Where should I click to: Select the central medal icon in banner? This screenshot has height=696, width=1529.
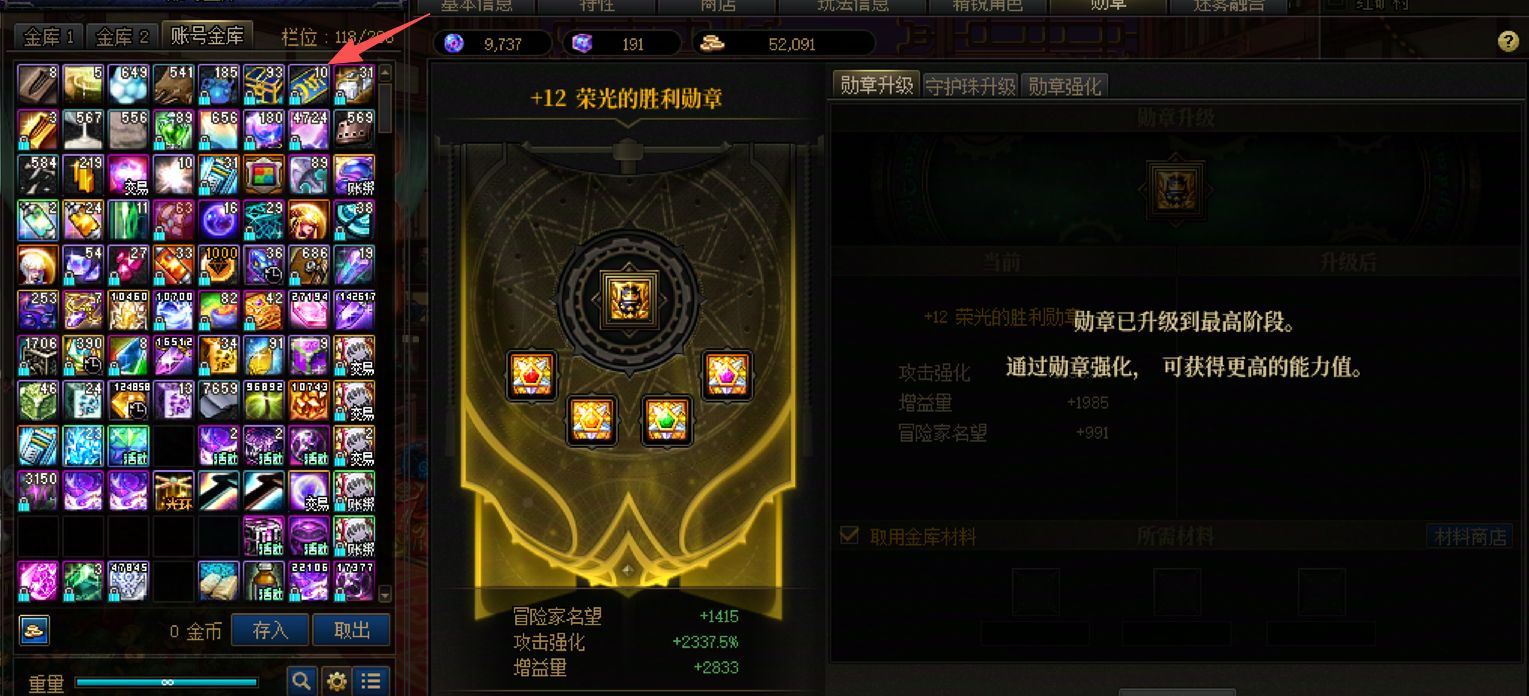[x=625, y=298]
